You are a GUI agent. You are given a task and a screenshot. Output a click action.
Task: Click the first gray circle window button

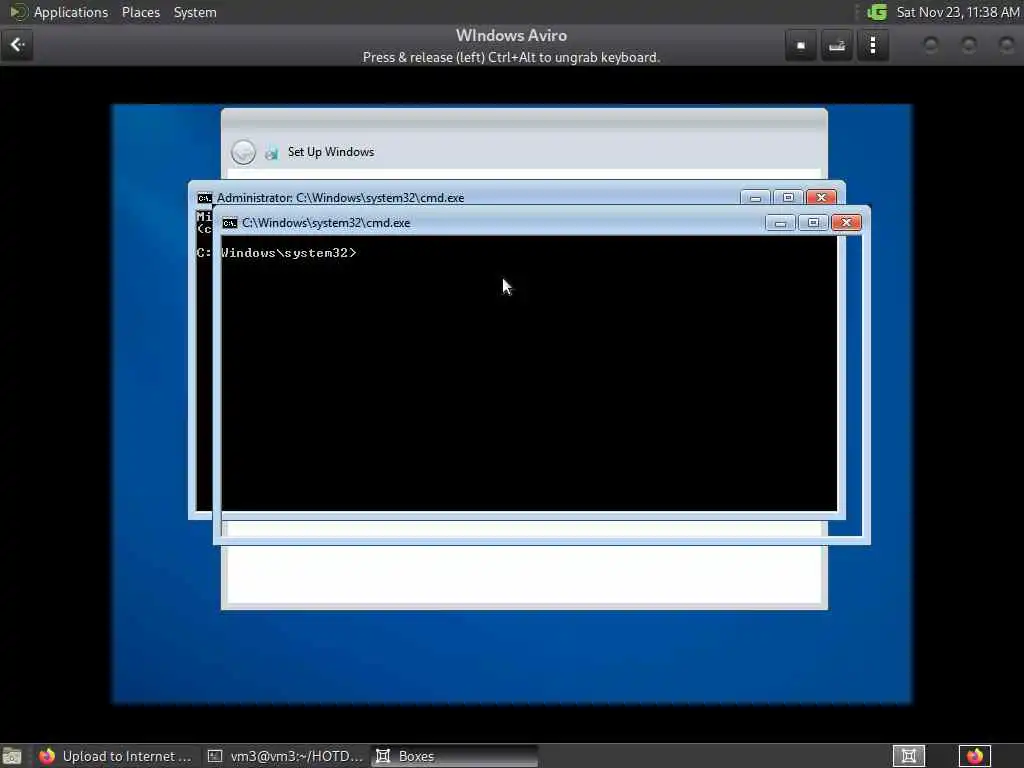tap(931, 45)
